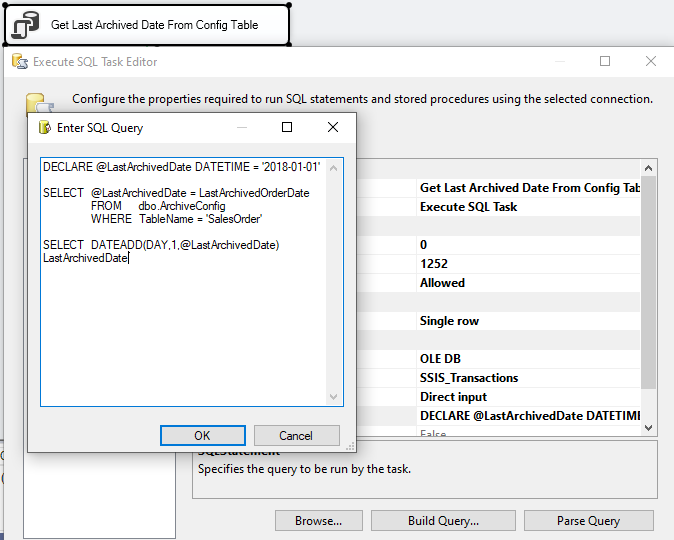Click the WHERE TableName = 'SalesOrder' line
674x540 pixels.
click(176, 219)
